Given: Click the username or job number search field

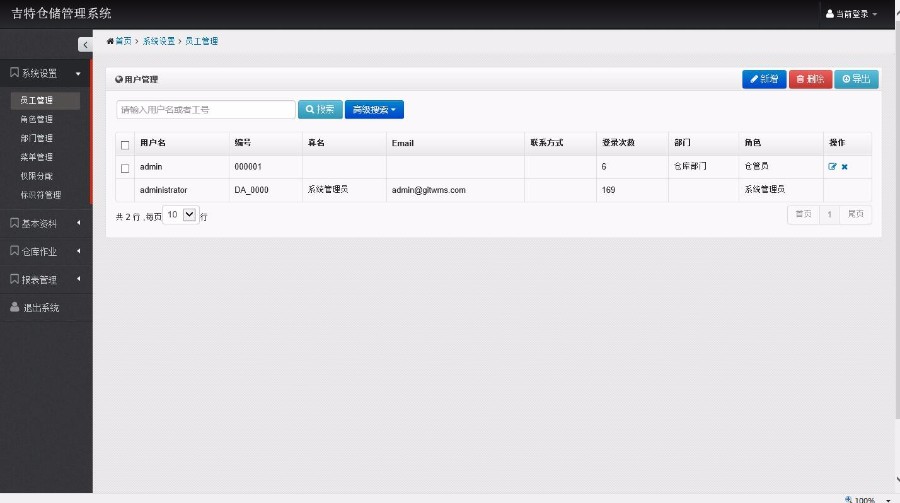Looking at the screenshot, I should point(205,110).
